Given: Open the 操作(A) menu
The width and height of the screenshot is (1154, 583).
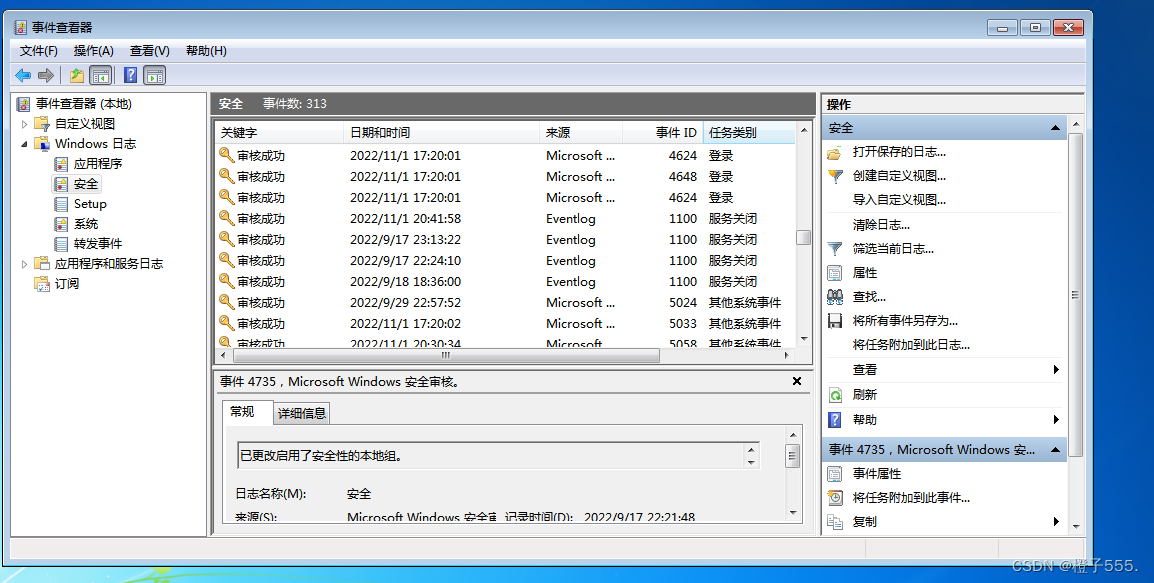Looking at the screenshot, I should click(x=93, y=51).
